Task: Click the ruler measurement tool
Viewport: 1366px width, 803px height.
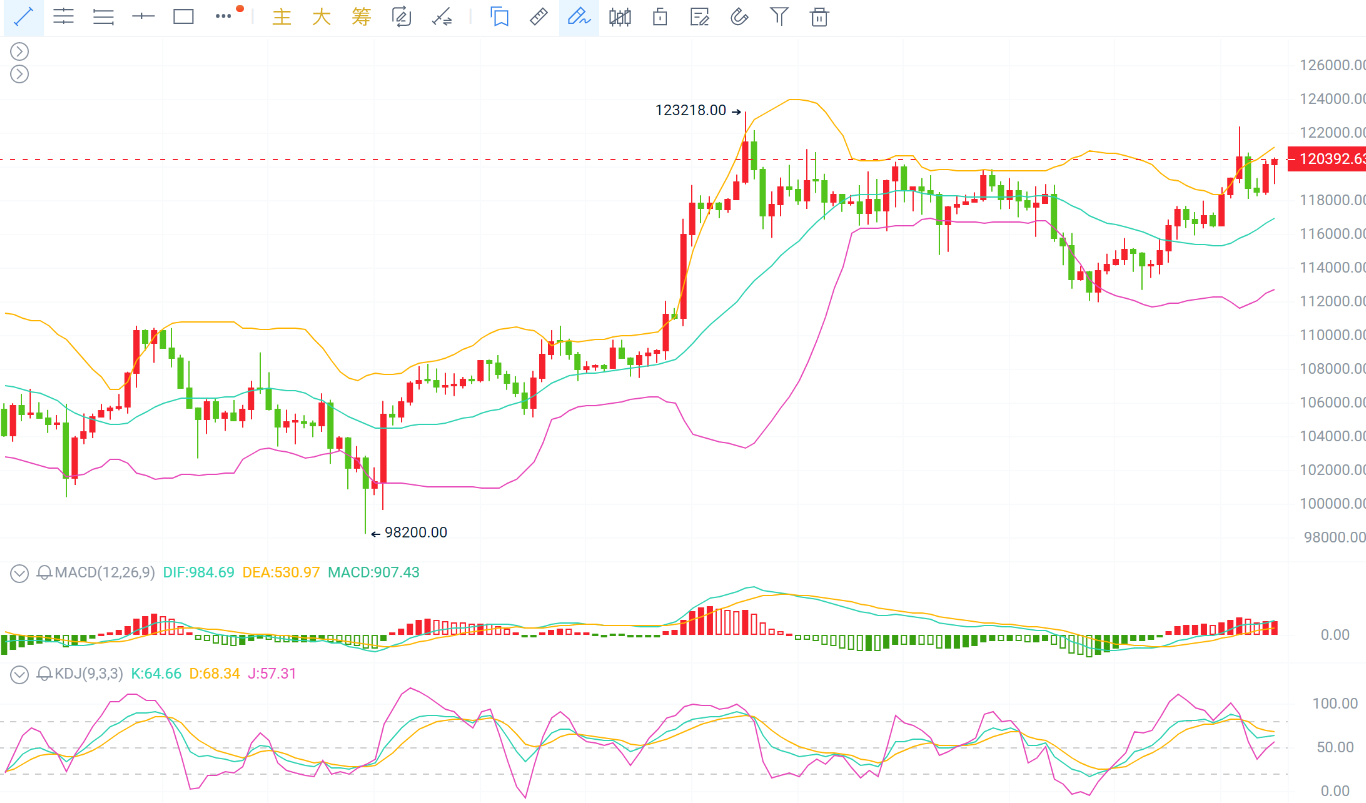Action: [538, 17]
